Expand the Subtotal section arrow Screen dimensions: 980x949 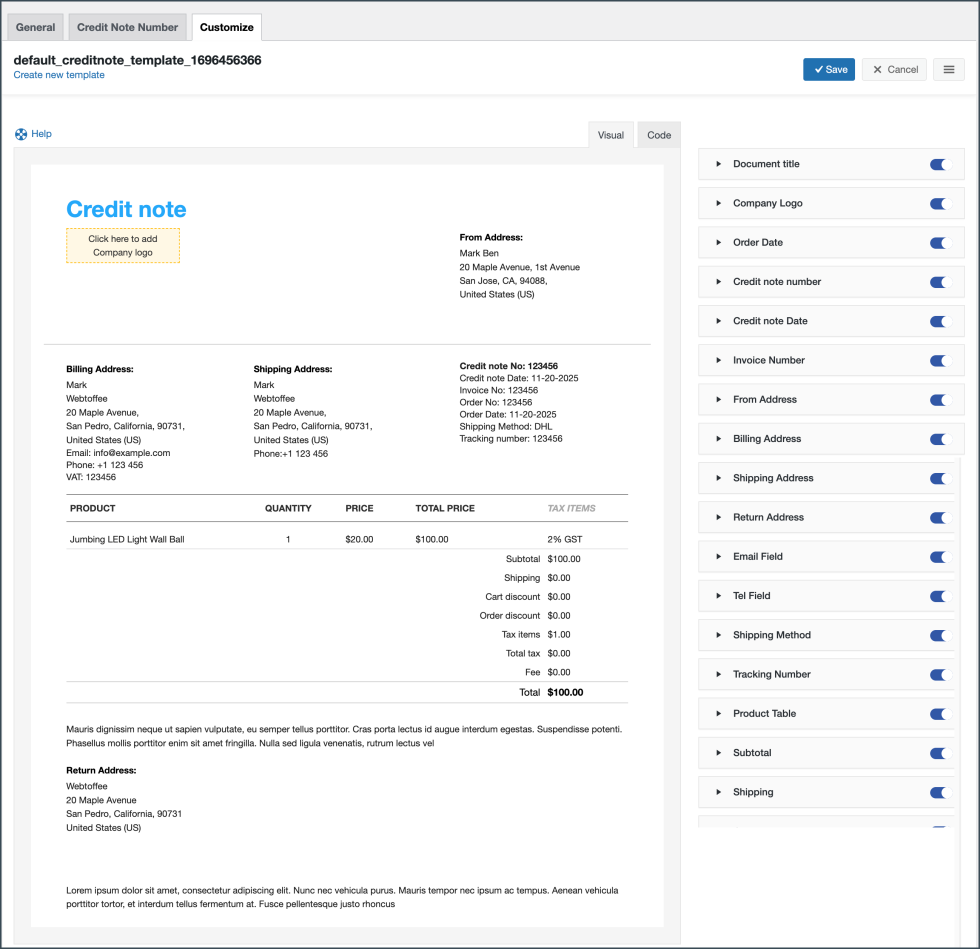719,753
